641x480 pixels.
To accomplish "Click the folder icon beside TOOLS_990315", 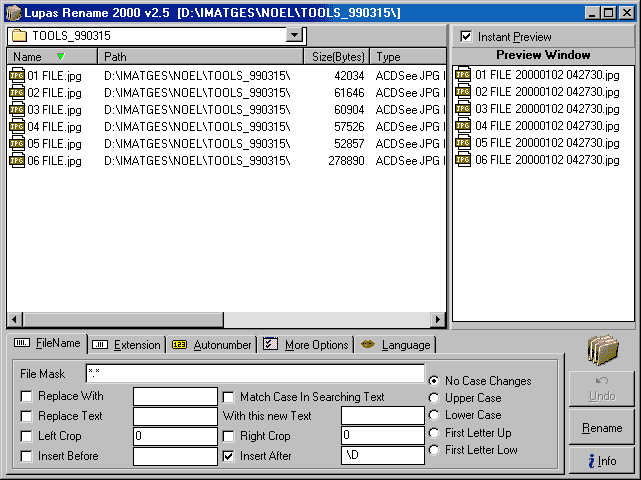I will pos(18,35).
